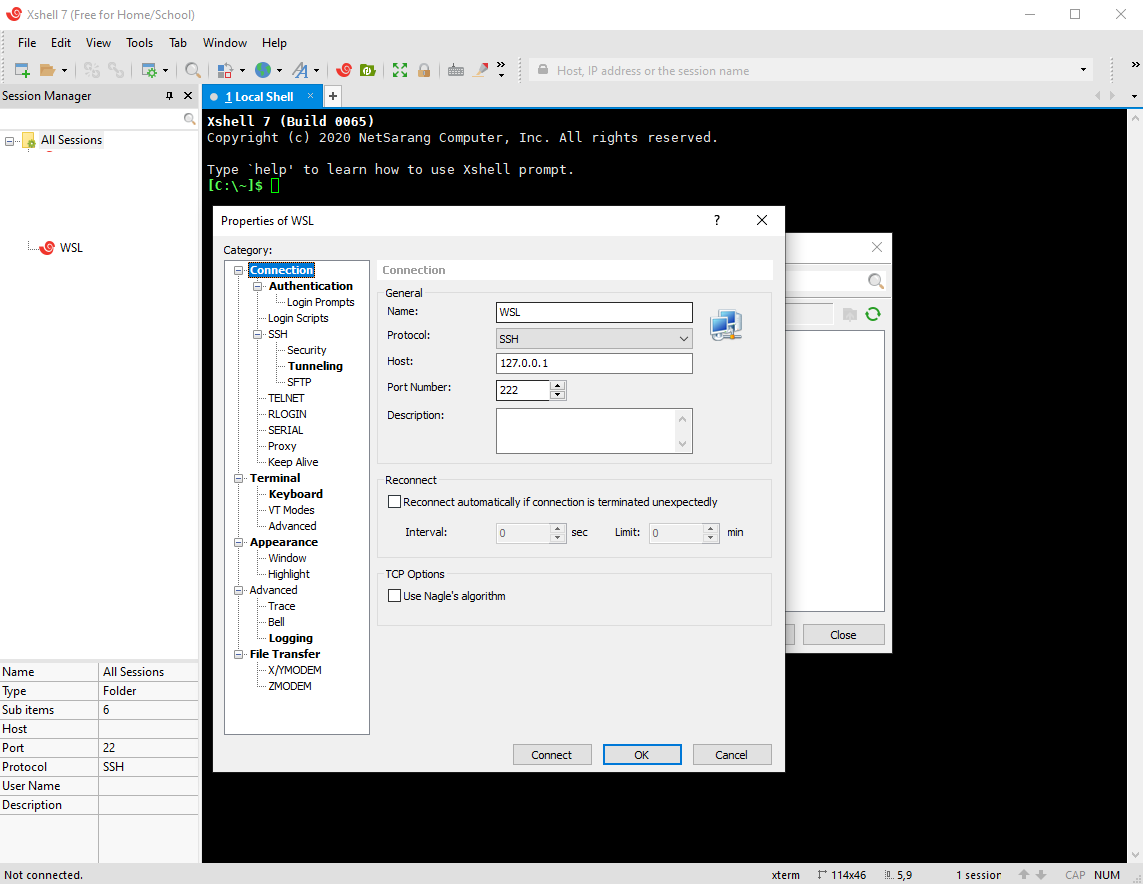Switch to the 1 Local Shell tab

point(259,97)
